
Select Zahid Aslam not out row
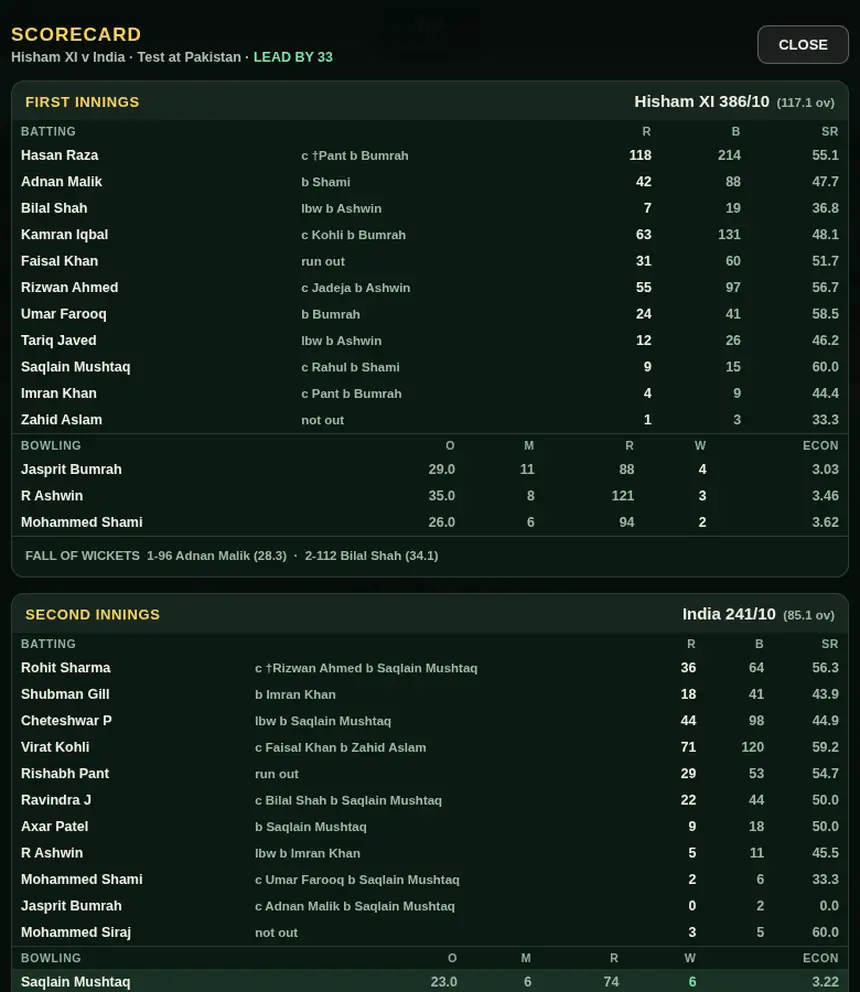(x=430, y=420)
